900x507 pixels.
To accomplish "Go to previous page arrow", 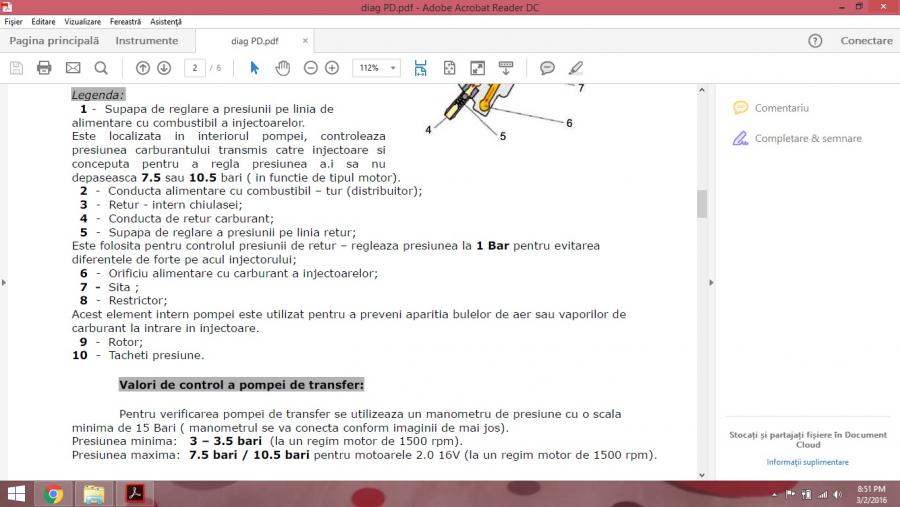I will (x=142, y=68).
